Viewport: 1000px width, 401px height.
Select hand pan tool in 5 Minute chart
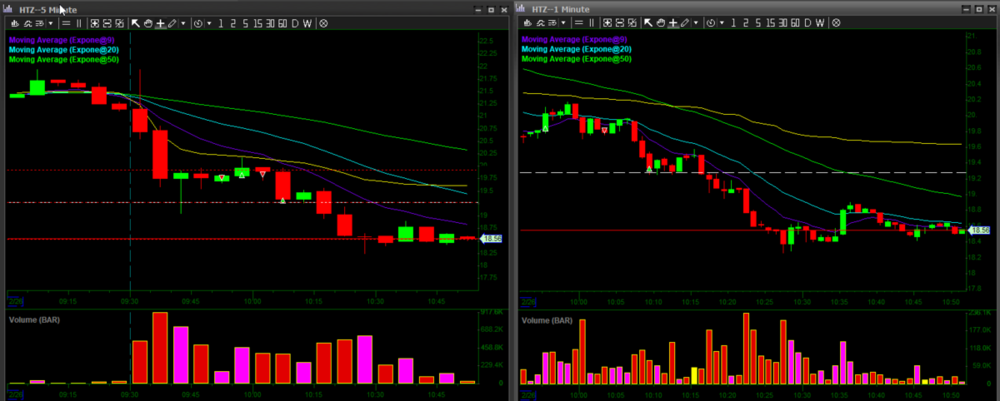(148, 22)
